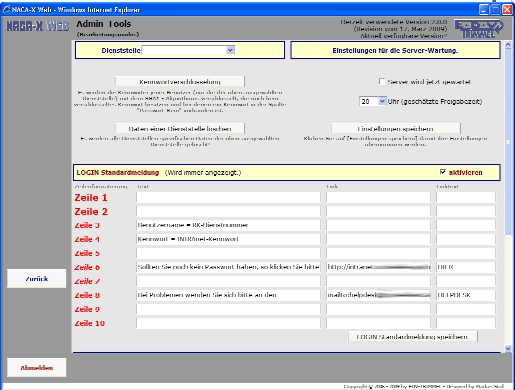The image size is (515, 390).
Task: Click the Zeile 1 text field
Action: pos(228,197)
